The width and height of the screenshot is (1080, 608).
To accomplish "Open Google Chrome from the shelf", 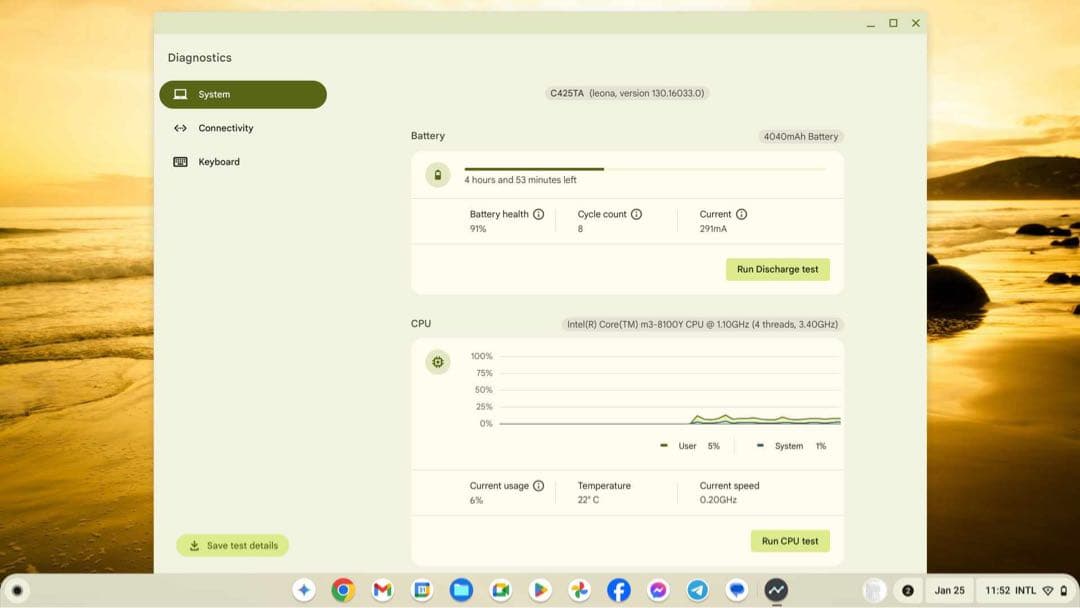I will [x=343, y=591].
